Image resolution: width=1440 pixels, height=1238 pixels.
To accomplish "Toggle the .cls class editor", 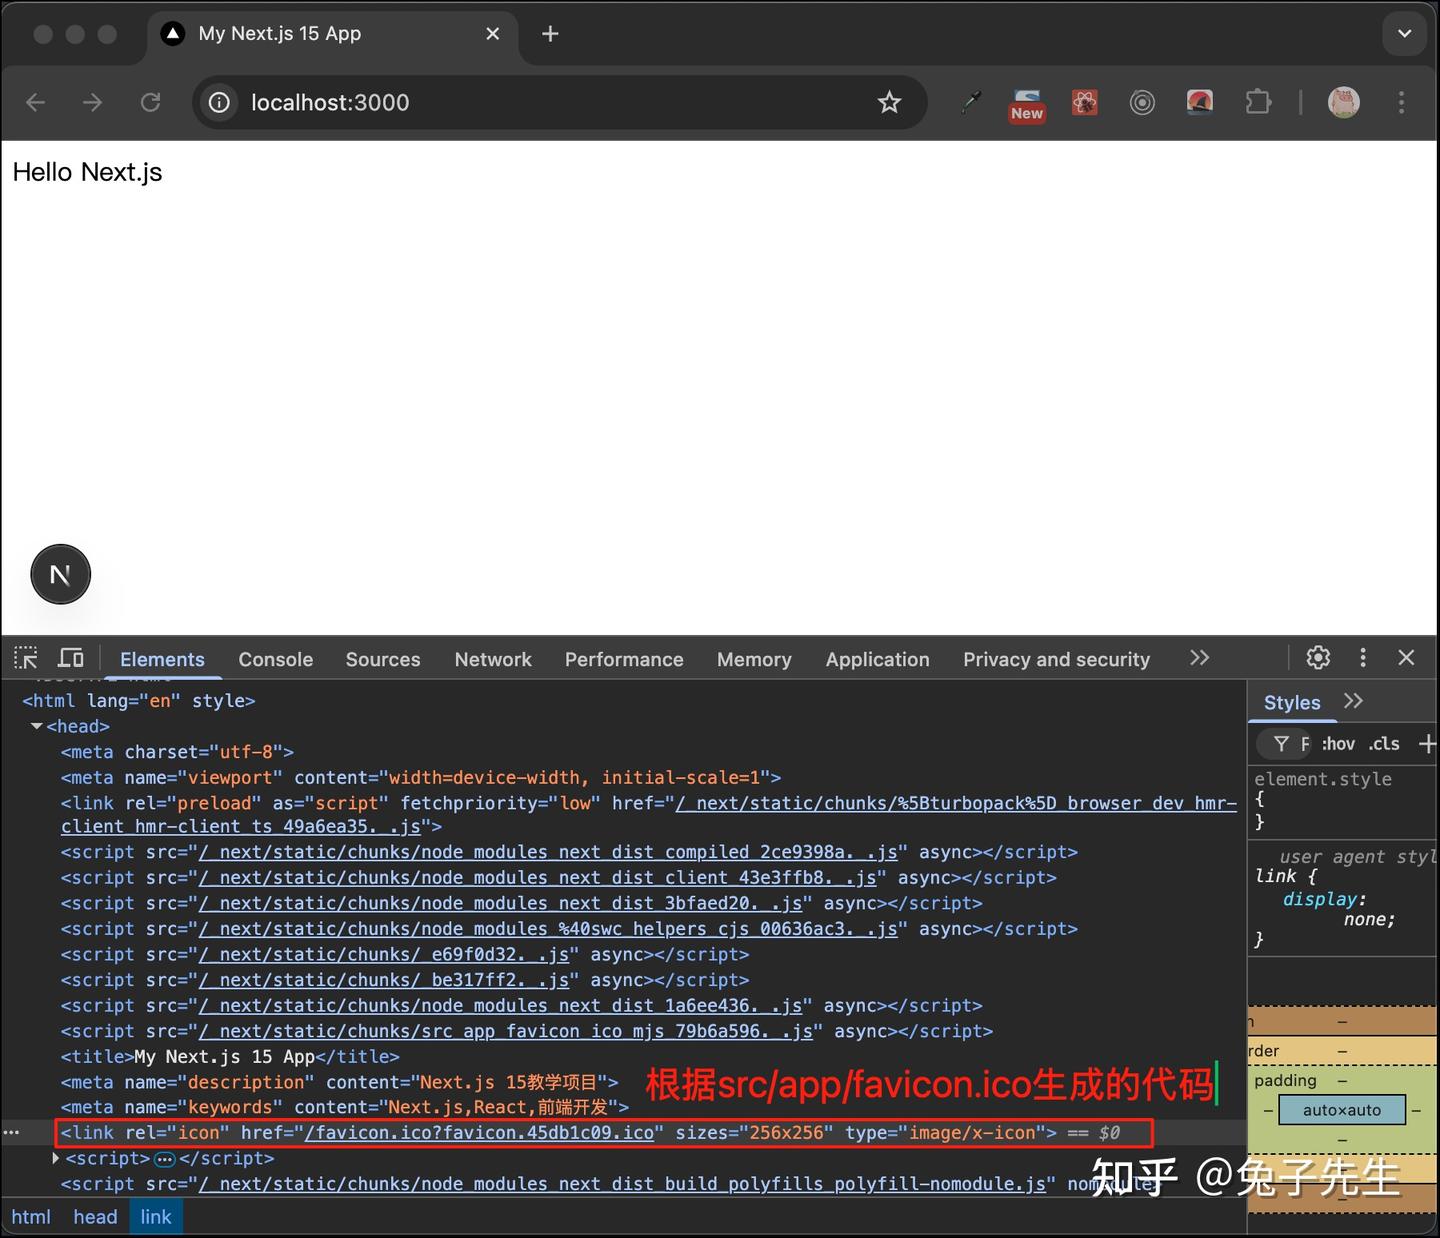I will pyautogui.click(x=1384, y=743).
